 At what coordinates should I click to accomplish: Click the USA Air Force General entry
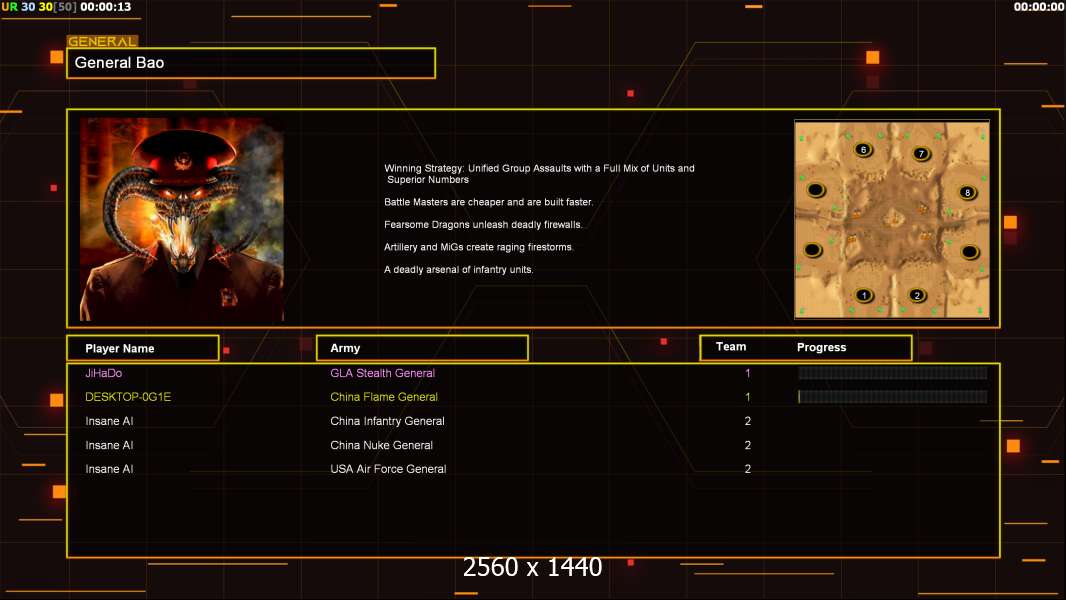tap(388, 469)
